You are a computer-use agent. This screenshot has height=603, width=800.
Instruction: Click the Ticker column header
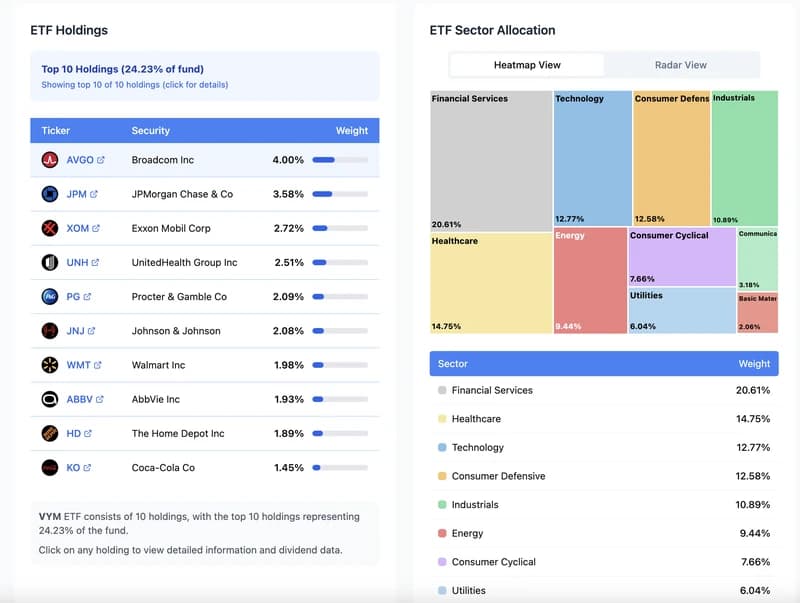[56, 131]
